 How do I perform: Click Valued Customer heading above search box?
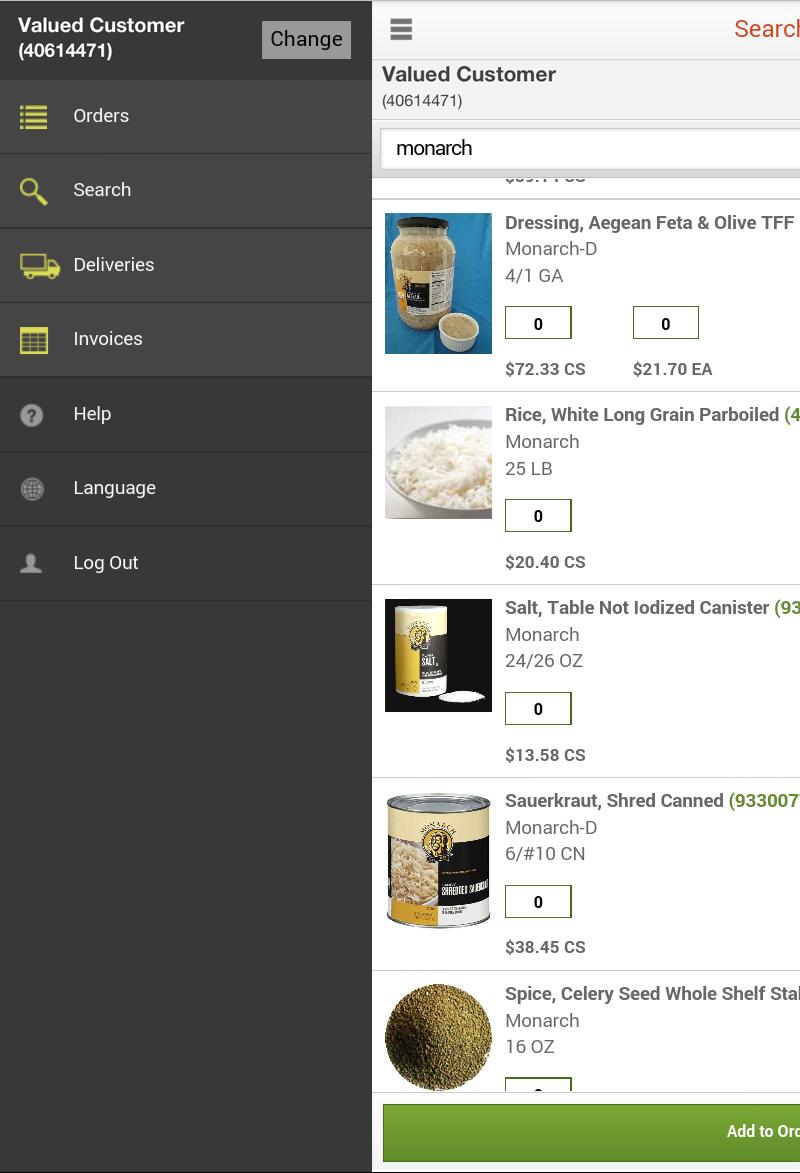(x=468, y=75)
